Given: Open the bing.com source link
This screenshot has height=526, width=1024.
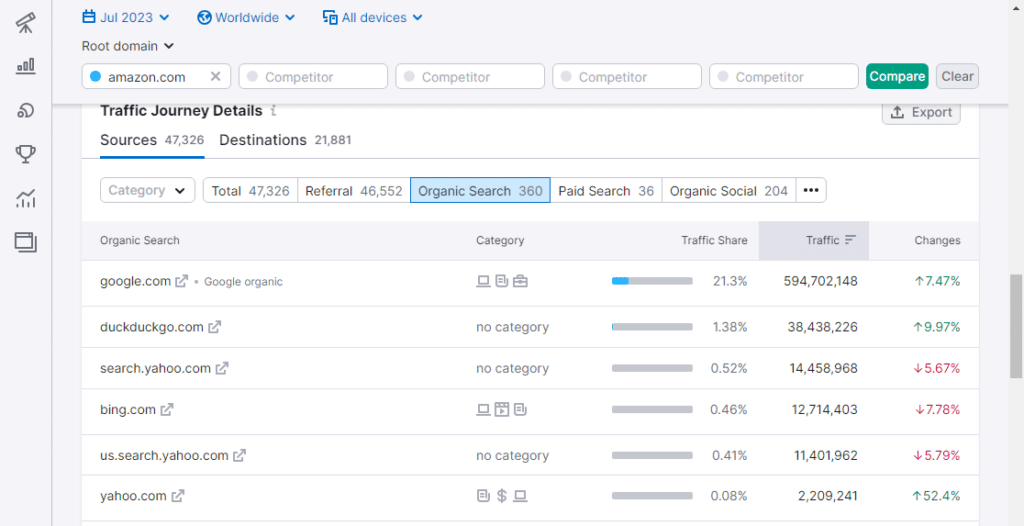Looking at the screenshot, I should click(128, 410).
